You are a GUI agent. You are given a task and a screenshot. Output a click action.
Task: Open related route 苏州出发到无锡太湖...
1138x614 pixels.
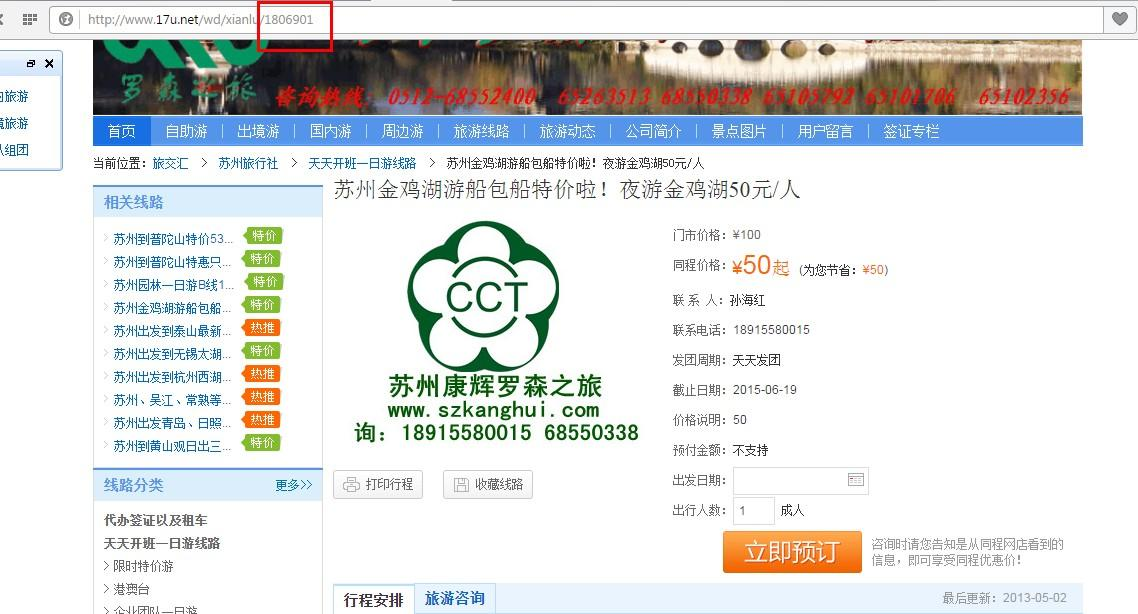point(172,354)
